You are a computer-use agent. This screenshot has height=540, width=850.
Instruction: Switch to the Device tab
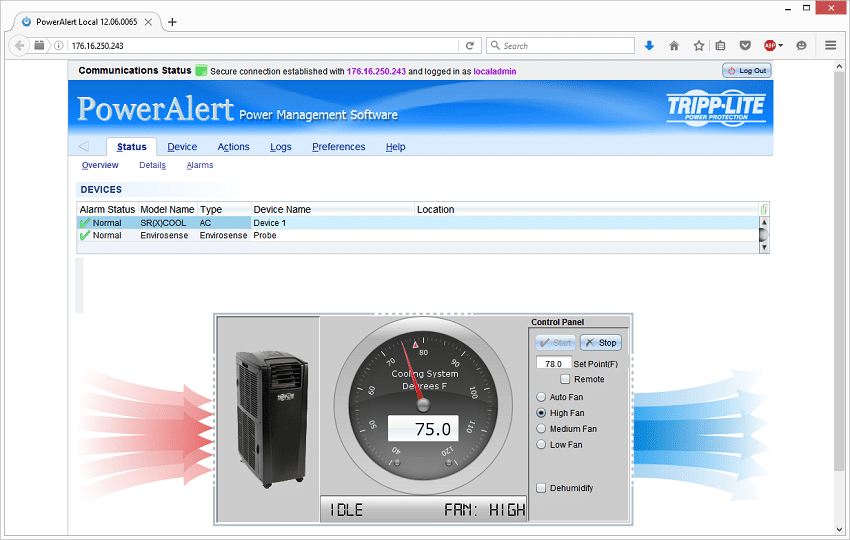click(182, 147)
